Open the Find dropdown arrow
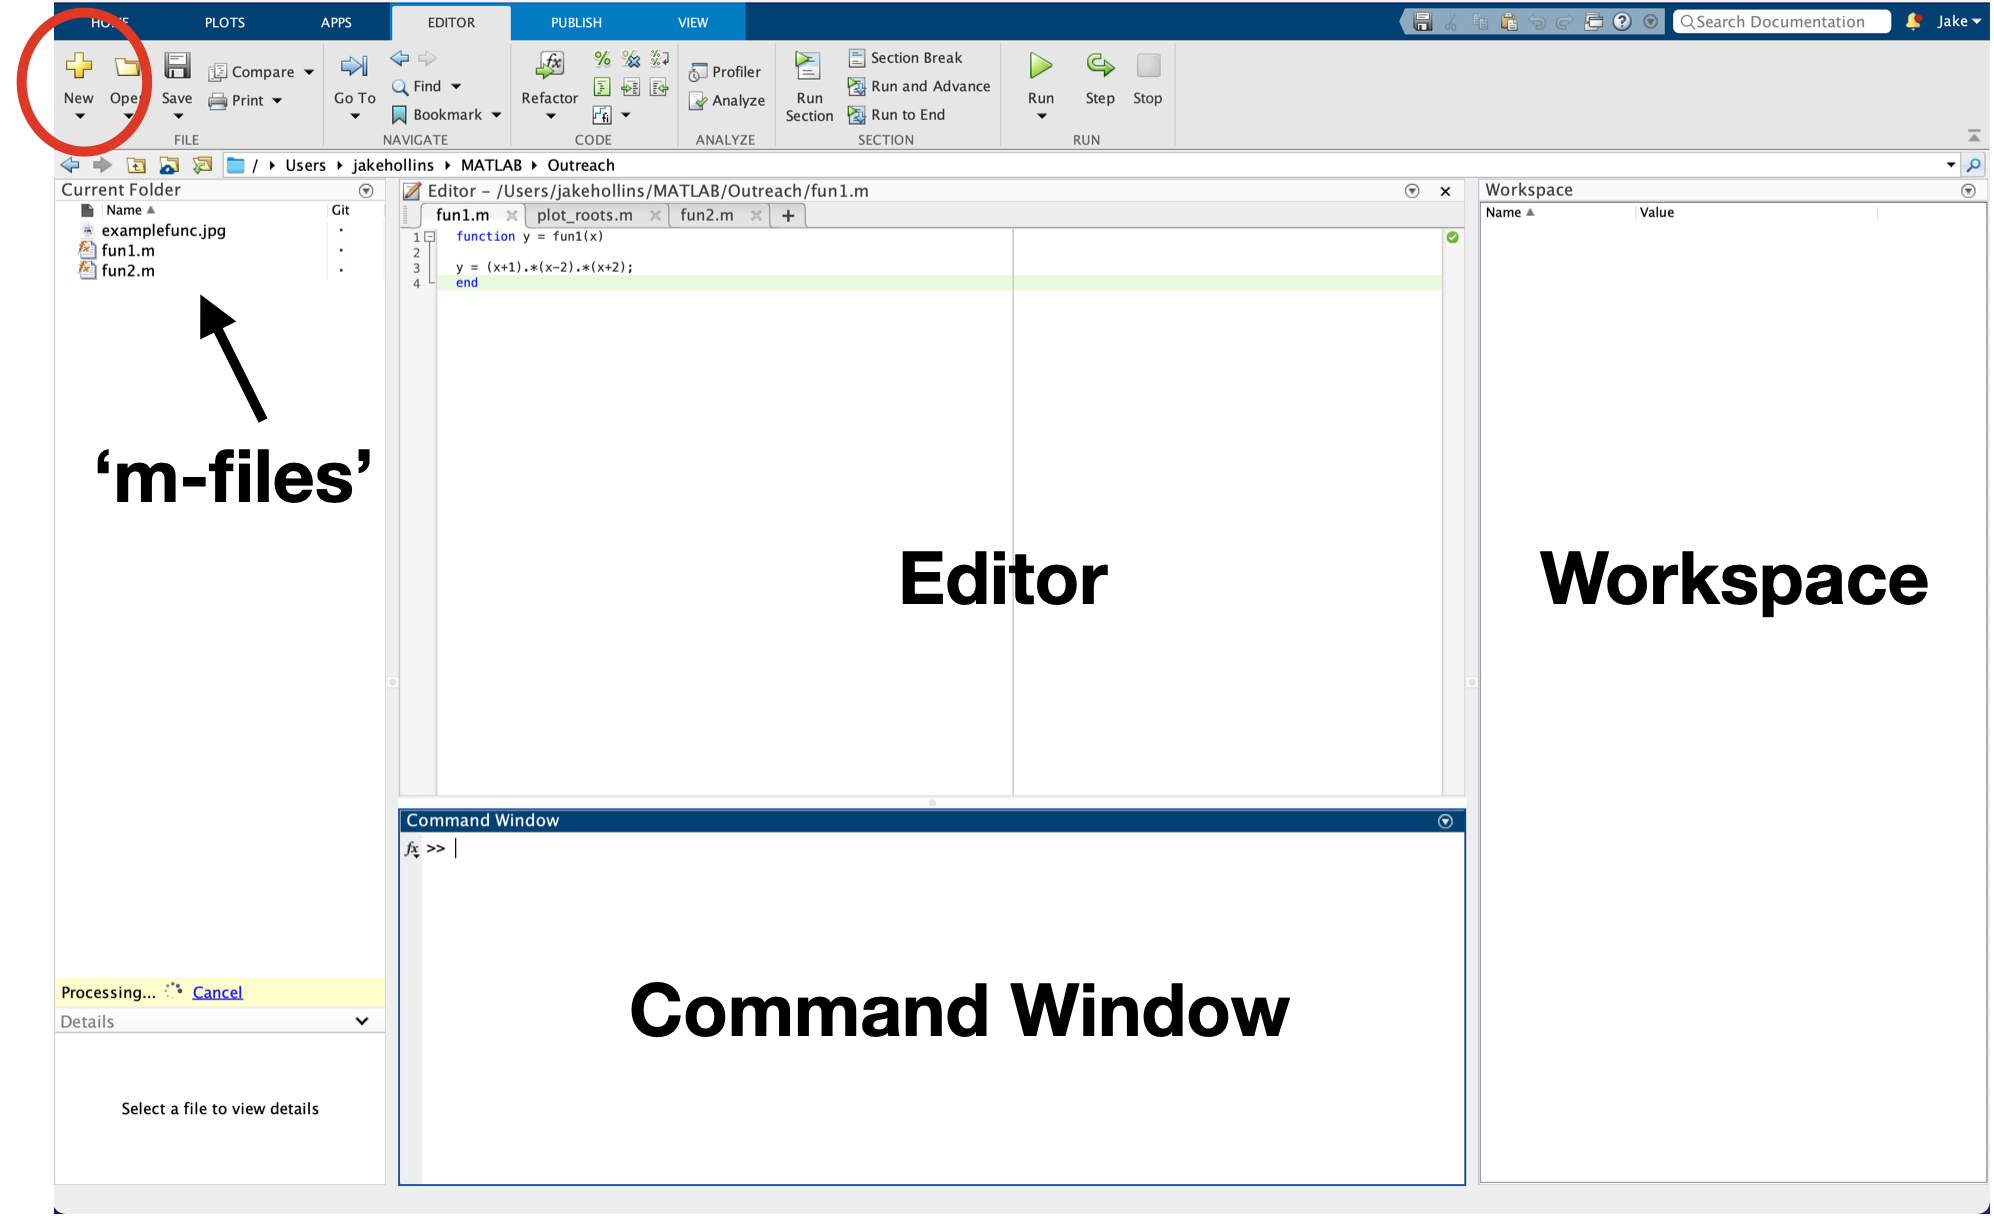Image resolution: width=1994 pixels, height=1218 pixels. coord(456,87)
